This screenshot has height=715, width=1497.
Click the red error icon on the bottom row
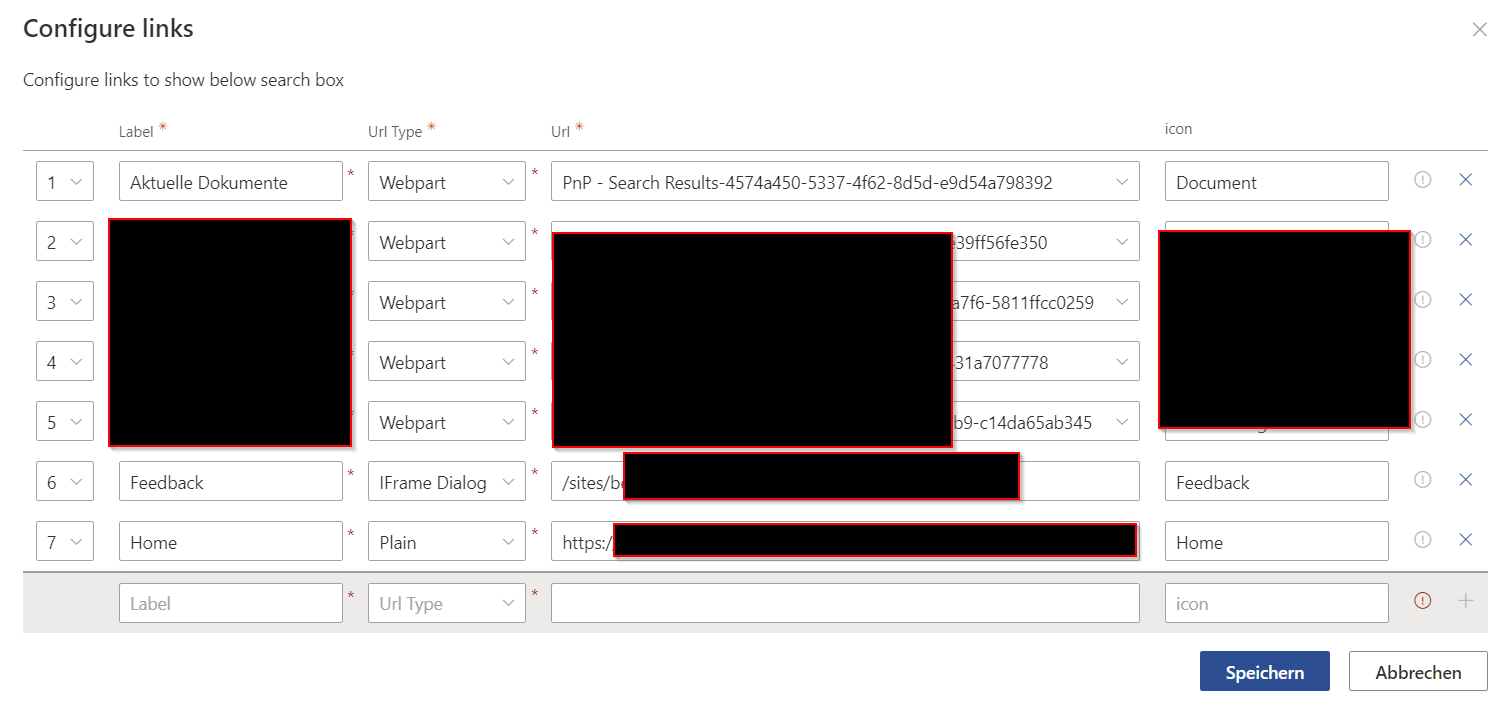[1422, 601]
